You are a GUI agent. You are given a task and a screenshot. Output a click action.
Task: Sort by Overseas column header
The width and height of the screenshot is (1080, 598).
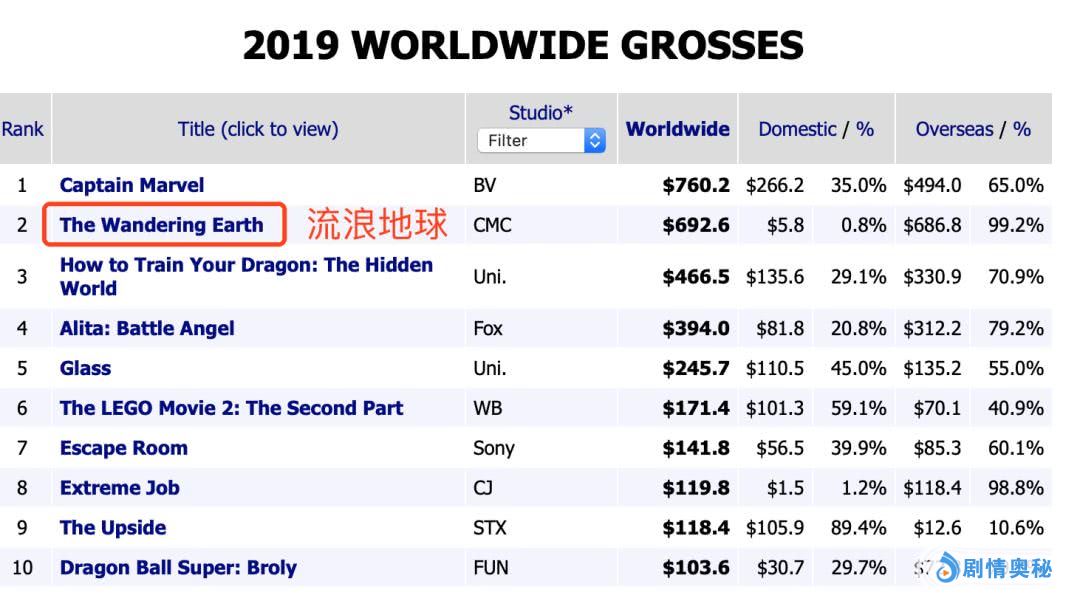(x=954, y=129)
